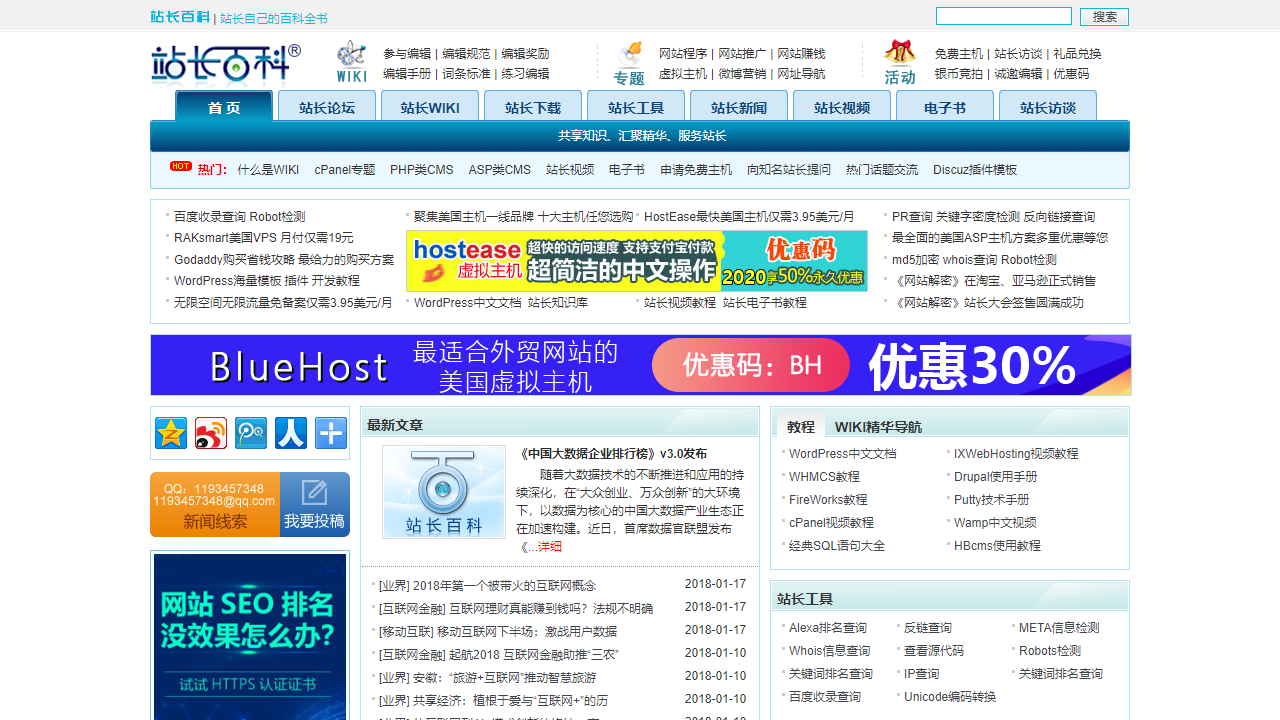Share via Sina Weibo icon
This screenshot has height=720, width=1280.
click(x=211, y=433)
